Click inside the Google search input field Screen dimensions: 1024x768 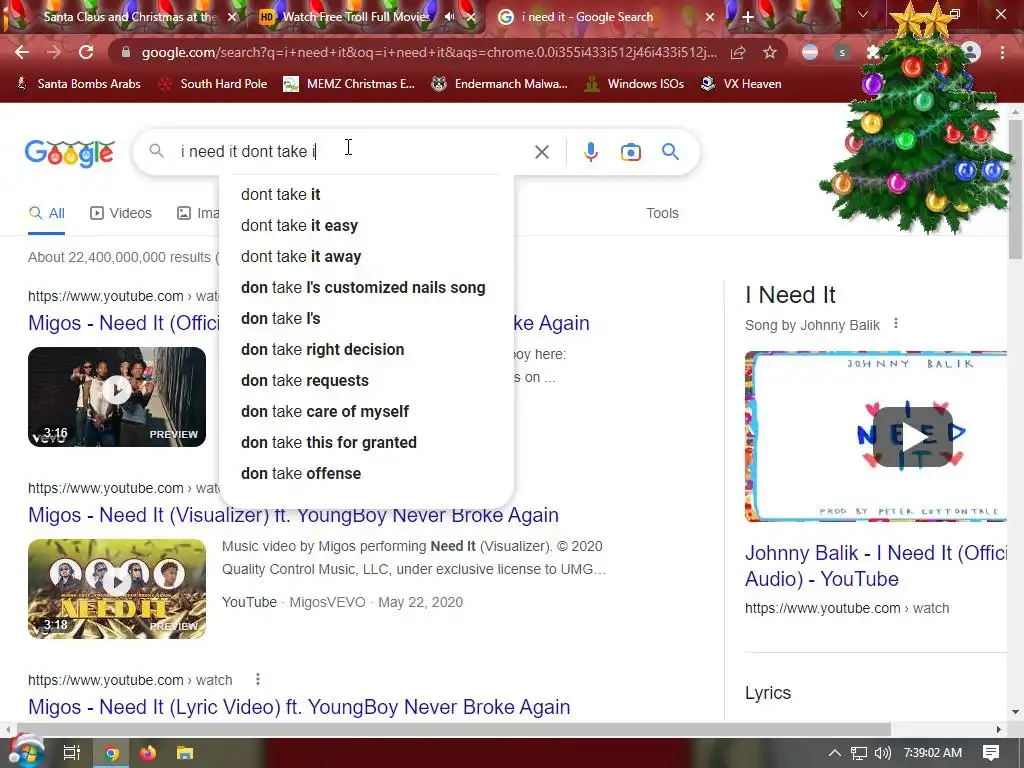tap(353, 152)
